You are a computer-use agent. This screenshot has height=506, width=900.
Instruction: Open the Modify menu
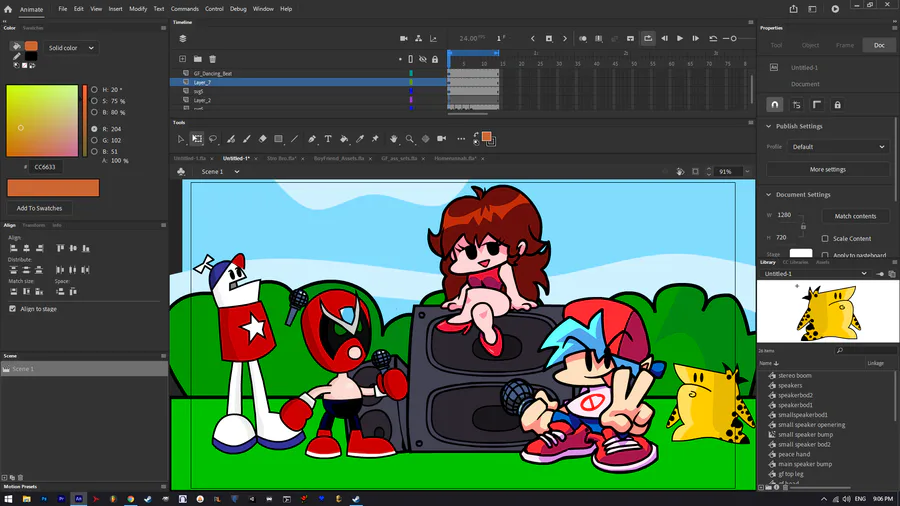coord(138,9)
